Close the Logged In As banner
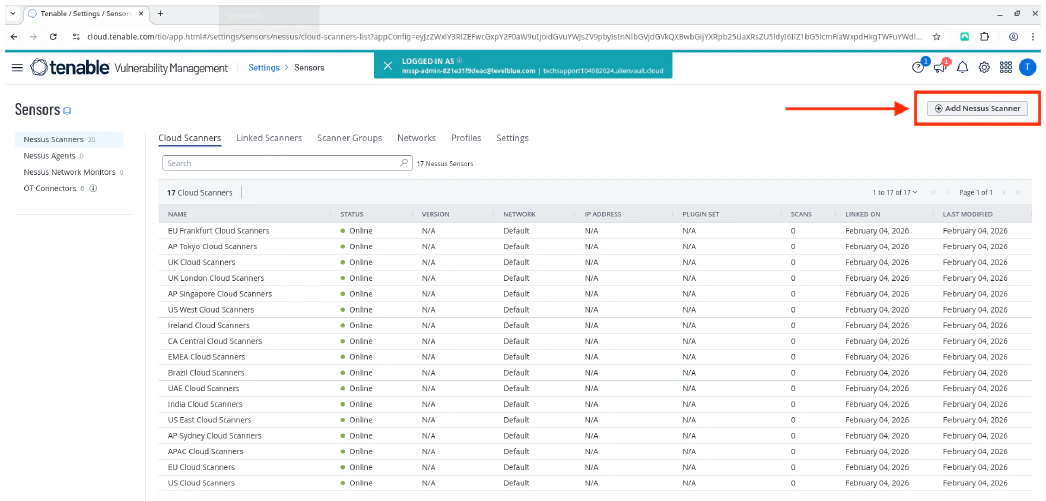Viewport: 1046px width, 501px height. tap(388, 65)
